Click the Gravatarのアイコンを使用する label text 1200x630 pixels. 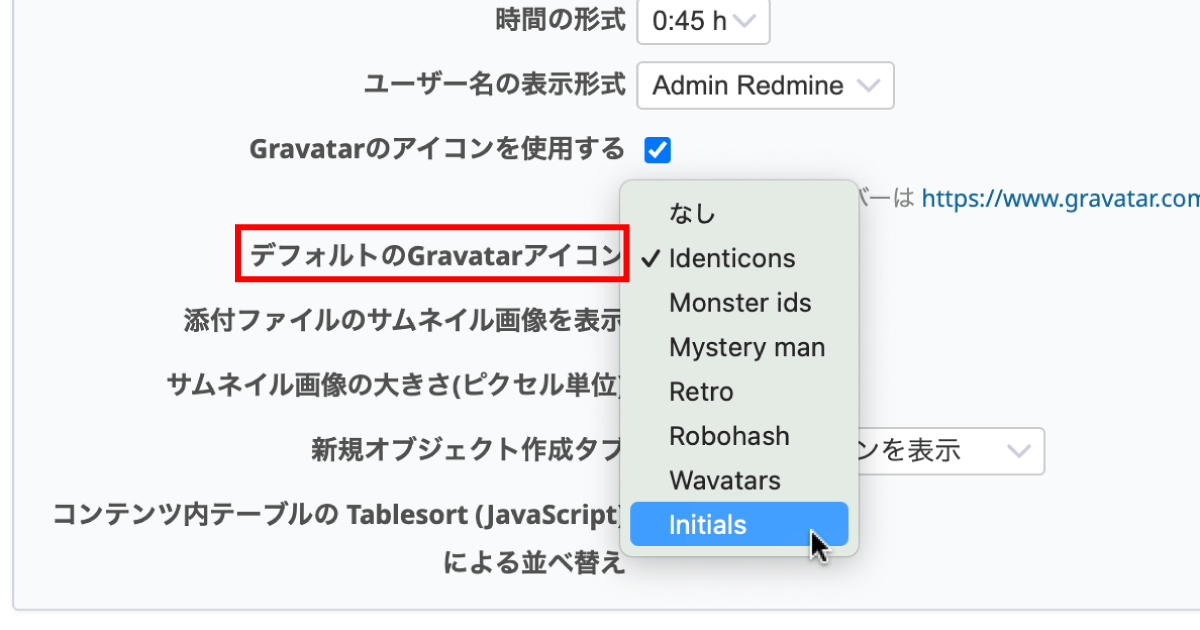pos(436,150)
